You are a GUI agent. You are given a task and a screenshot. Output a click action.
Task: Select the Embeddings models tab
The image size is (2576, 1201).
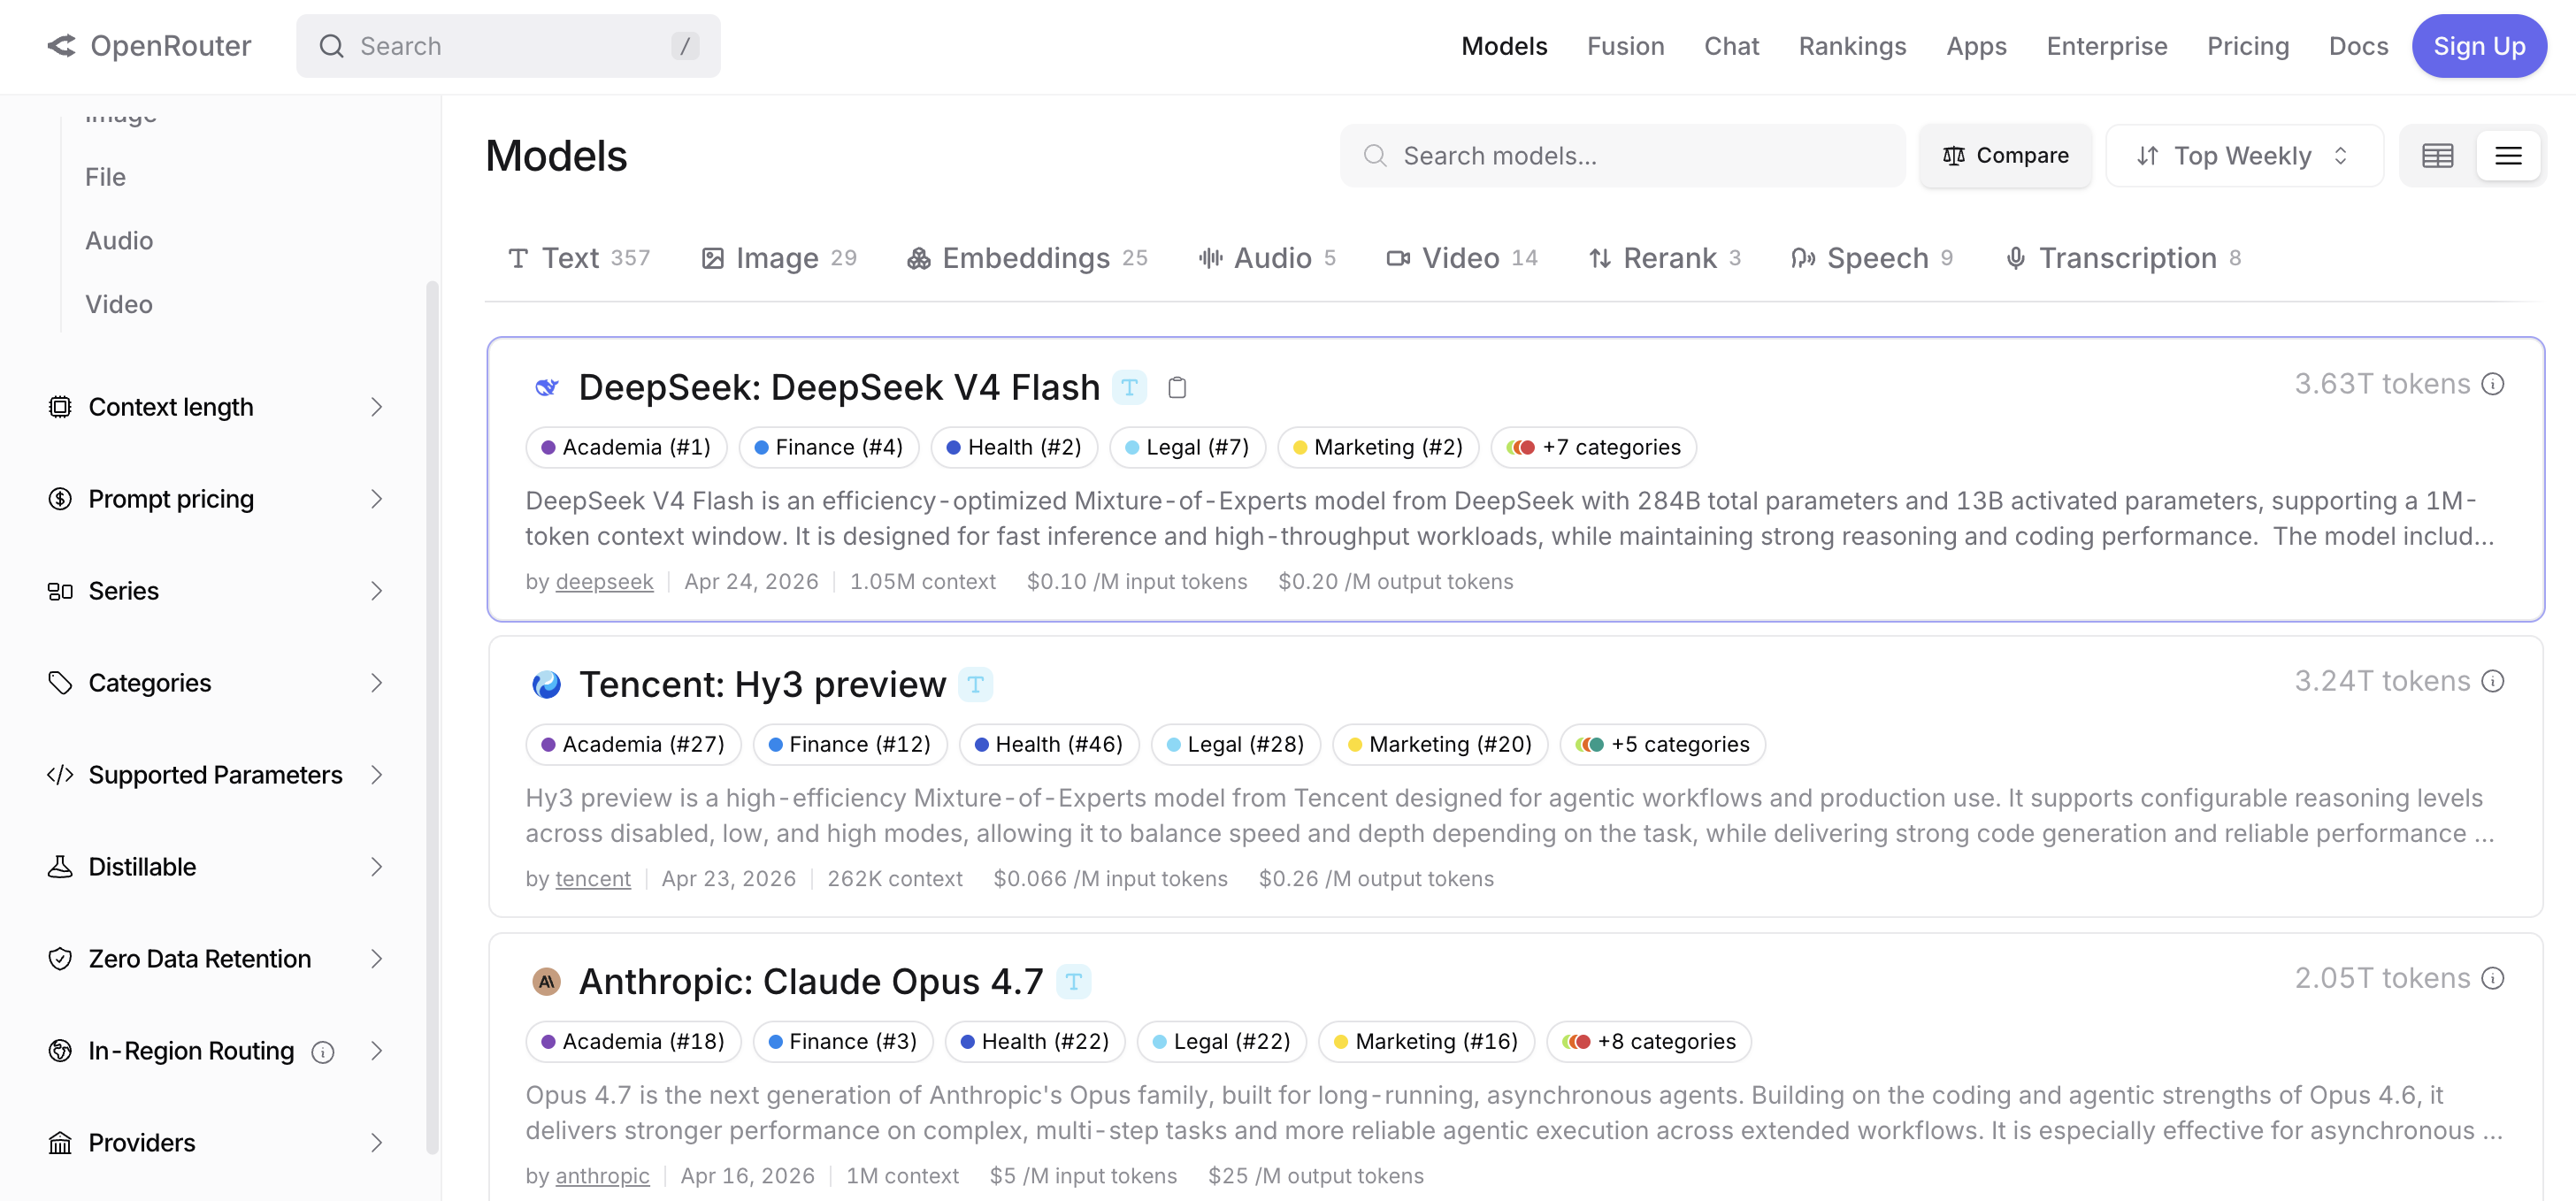point(1027,258)
